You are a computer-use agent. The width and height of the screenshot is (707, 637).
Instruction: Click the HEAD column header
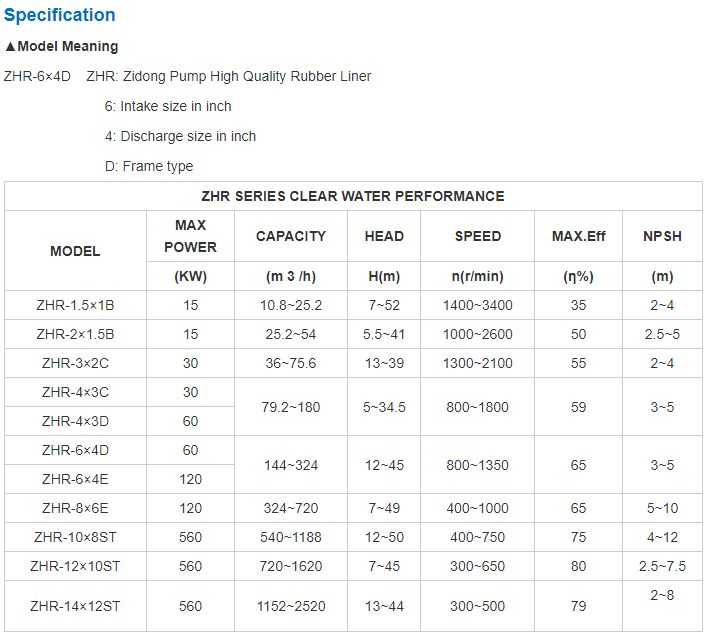tap(384, 236)
